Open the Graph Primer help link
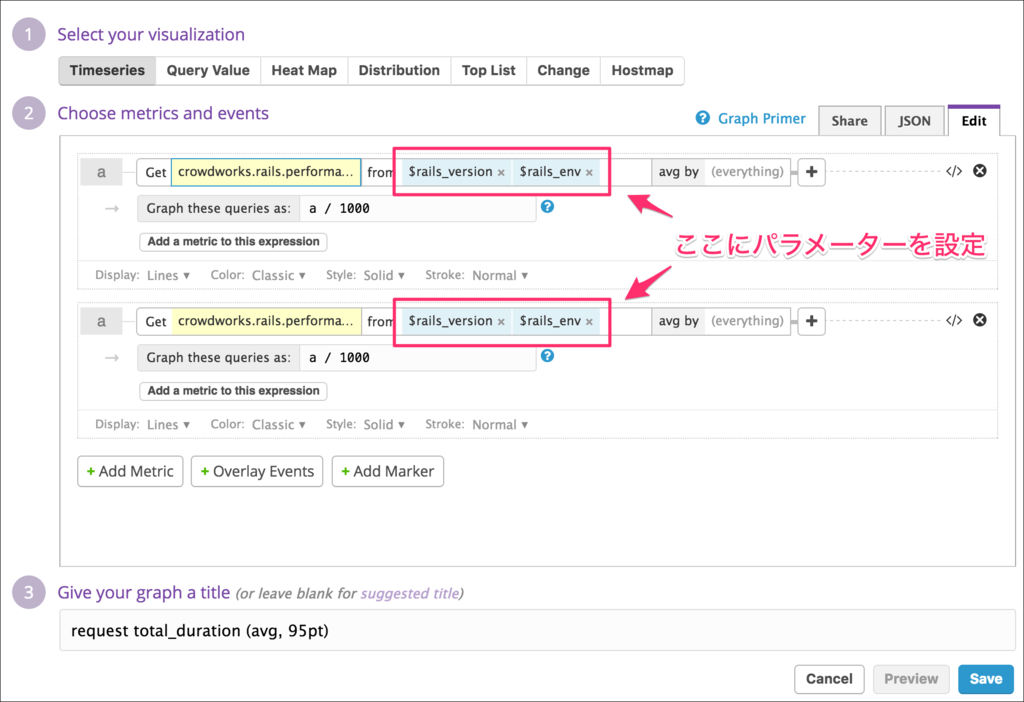Image resolution: width=1024 pixels, height=702 pixels. pos(761,119)
